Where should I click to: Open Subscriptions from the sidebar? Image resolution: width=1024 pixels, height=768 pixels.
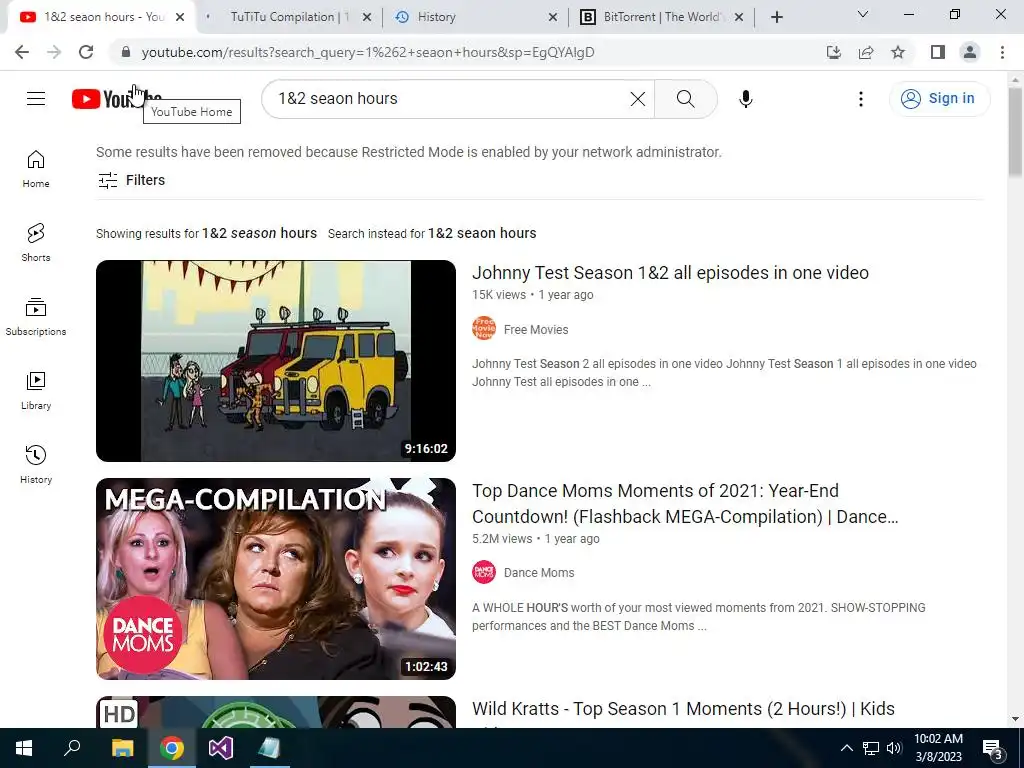[x=36, y=316]
